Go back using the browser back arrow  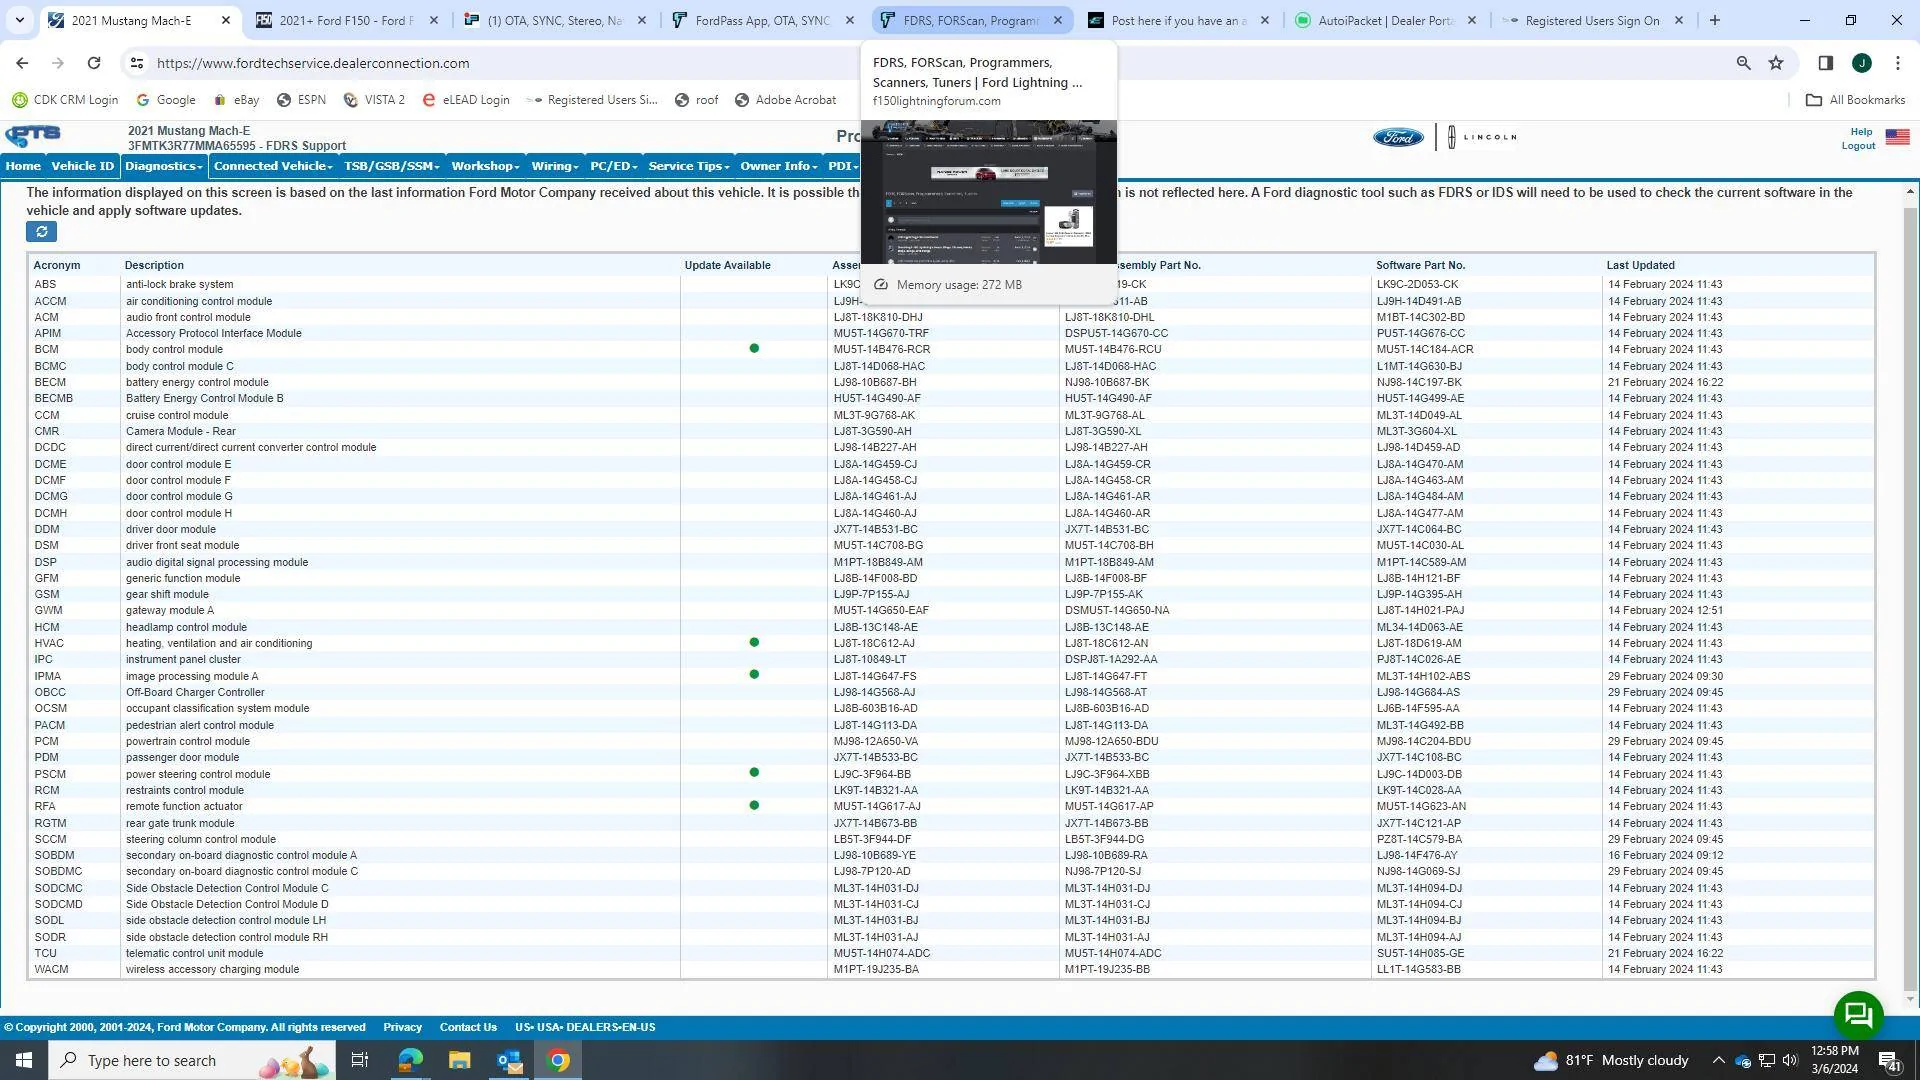click(x=22, y=63)
